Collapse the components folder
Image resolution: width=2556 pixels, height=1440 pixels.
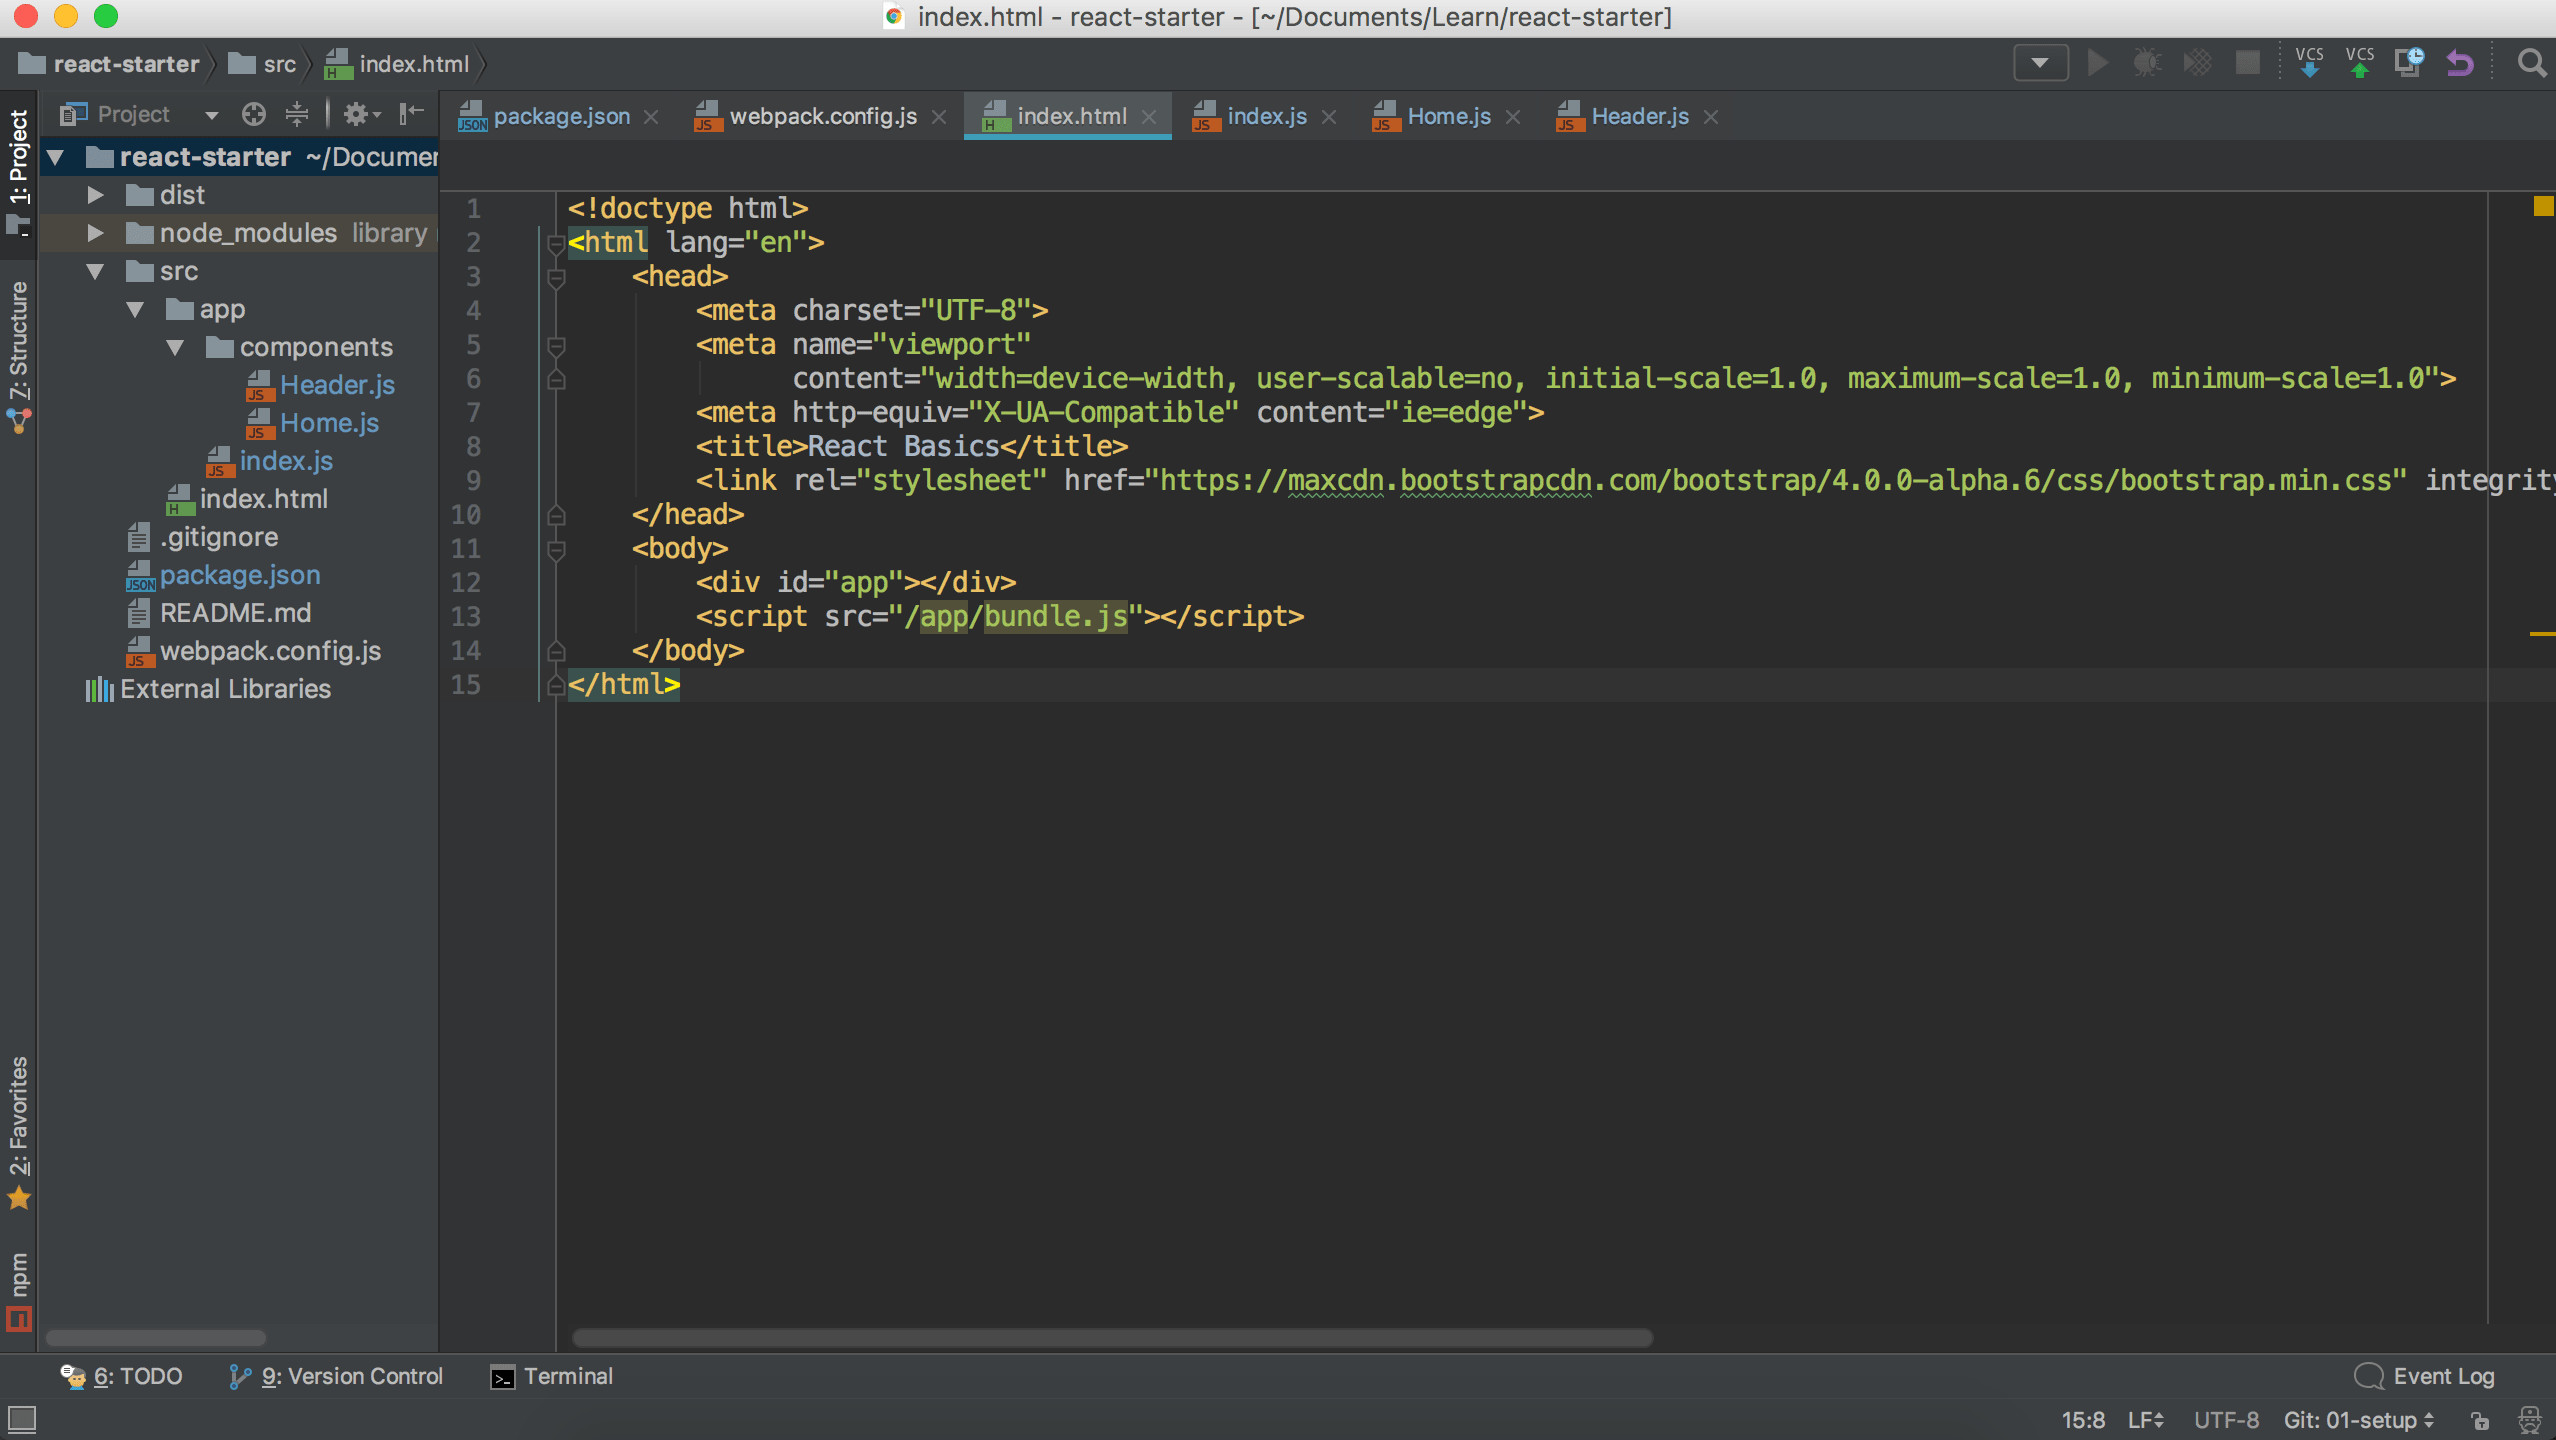pos(176,347)
